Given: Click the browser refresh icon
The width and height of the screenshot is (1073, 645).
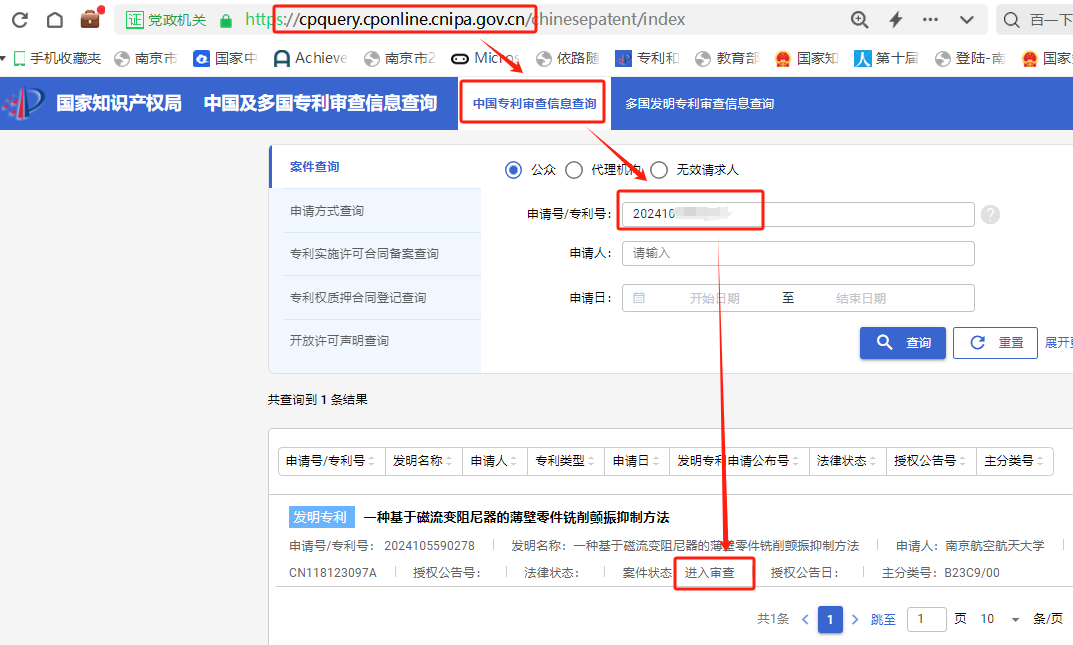Looking at the screenshot, I should coord(20,20).
